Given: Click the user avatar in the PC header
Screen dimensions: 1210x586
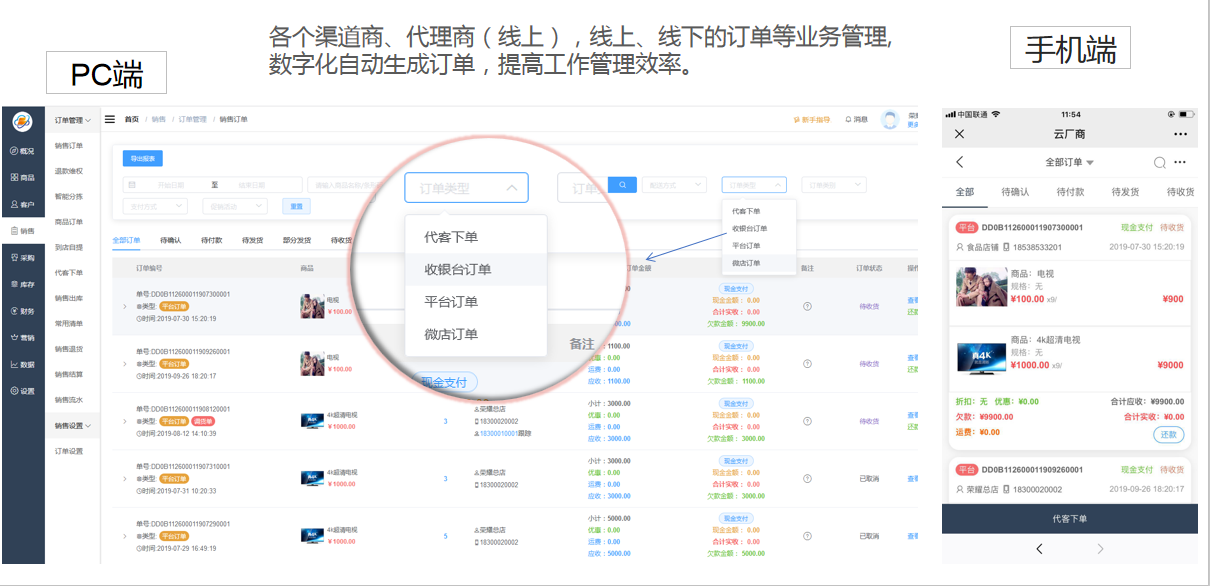Looking at the screenshot, I should coord(889,120).
